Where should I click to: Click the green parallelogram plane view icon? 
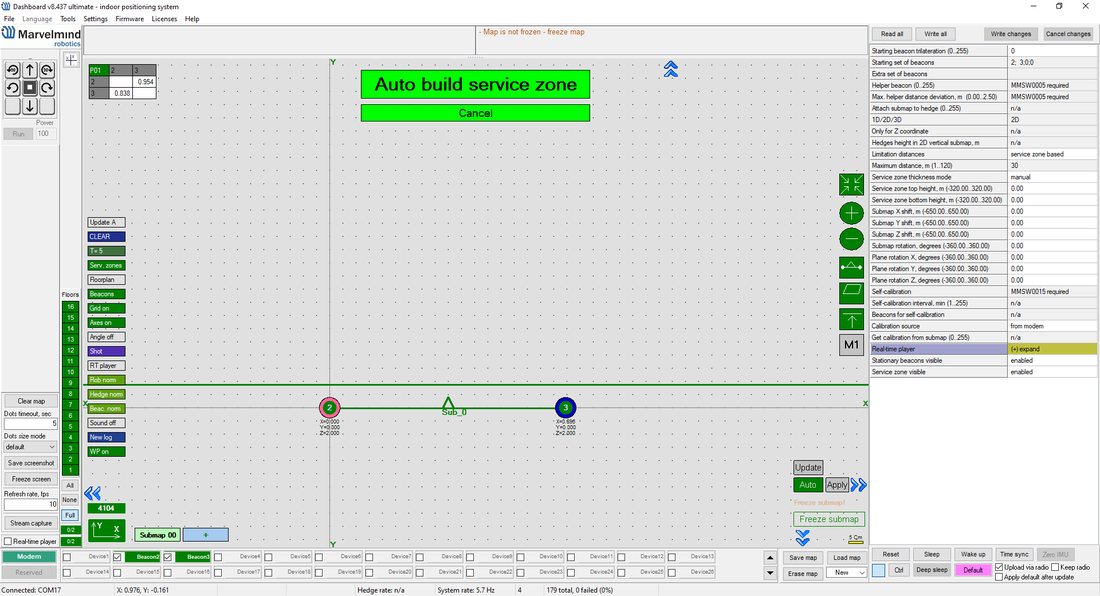coord(852,291)
